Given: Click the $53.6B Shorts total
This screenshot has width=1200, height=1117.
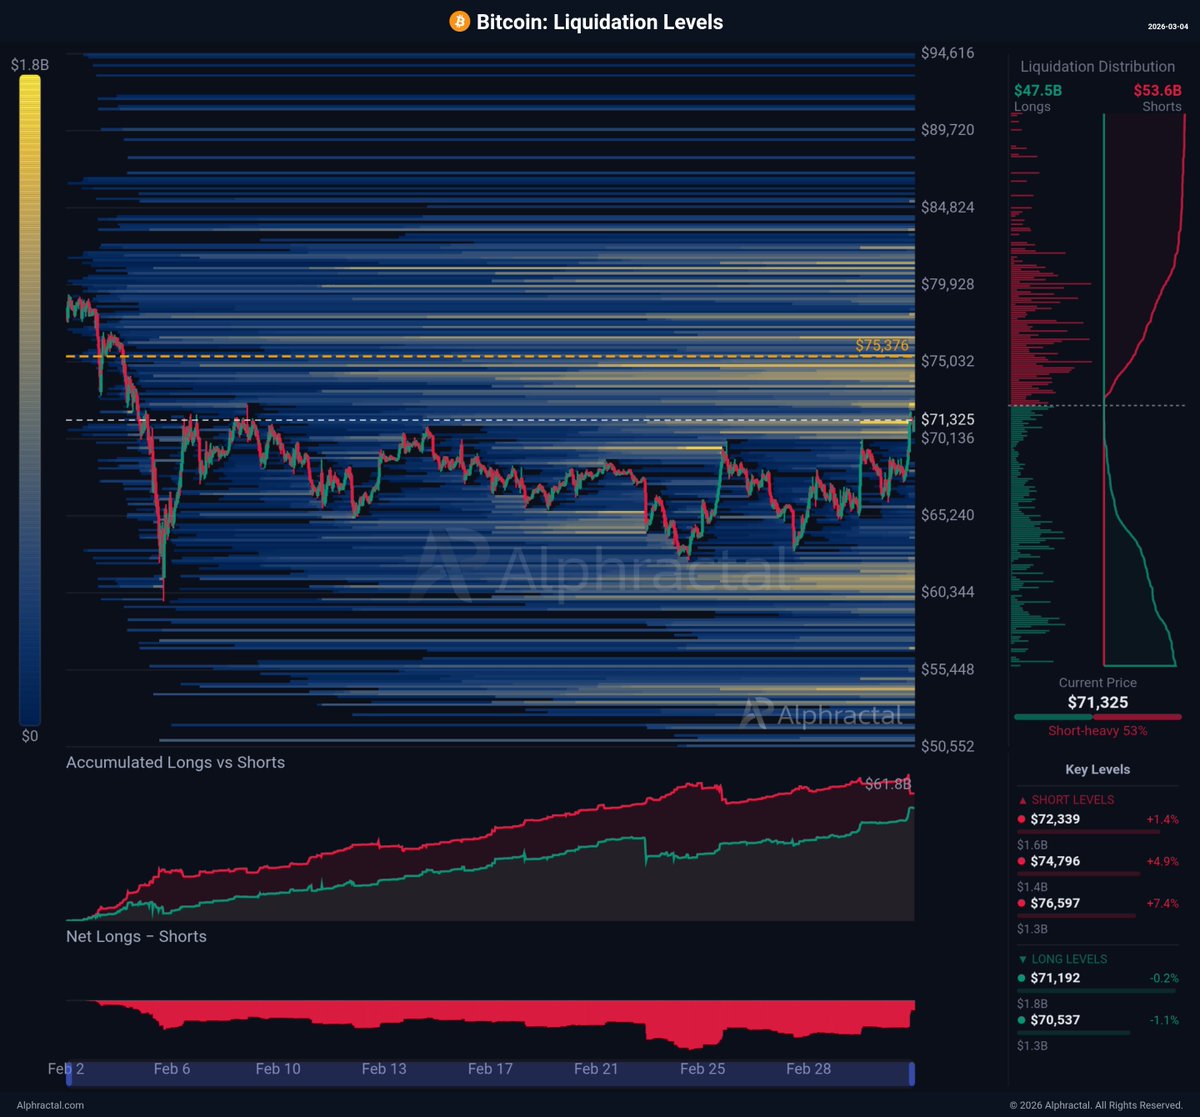Looking at the screenshot, I should (x=1157, y=90).
